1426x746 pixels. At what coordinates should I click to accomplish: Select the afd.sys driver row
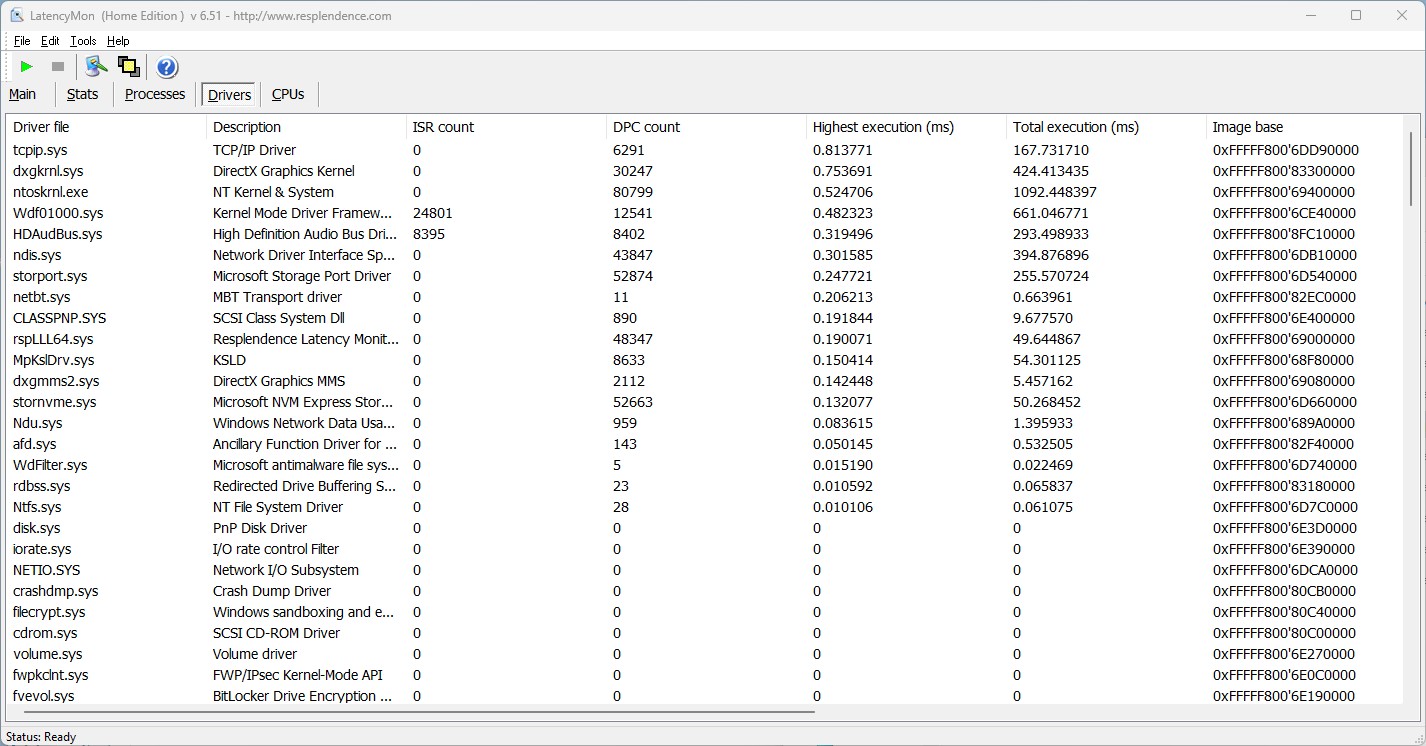point(705,444)
